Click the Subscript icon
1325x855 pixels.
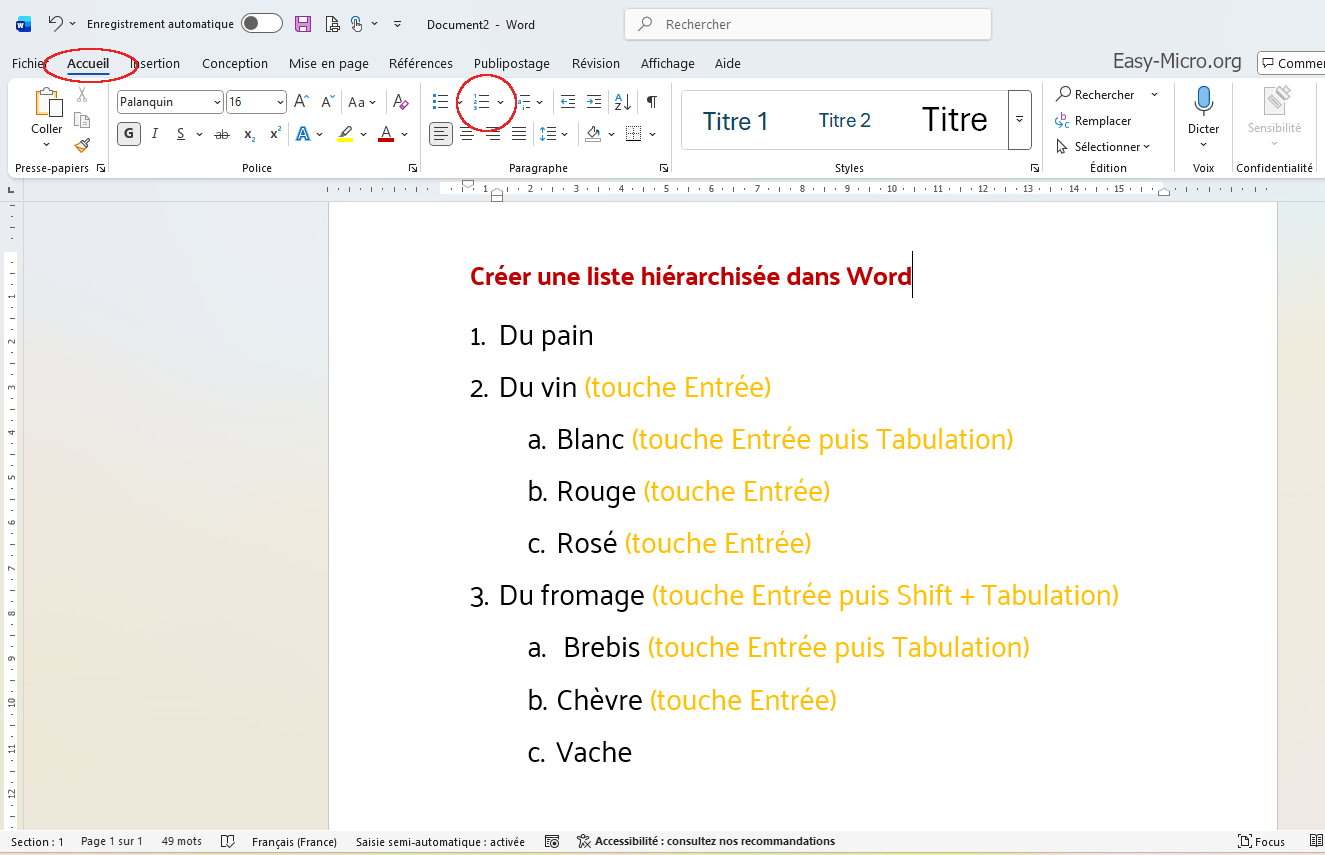coord(247,133)
